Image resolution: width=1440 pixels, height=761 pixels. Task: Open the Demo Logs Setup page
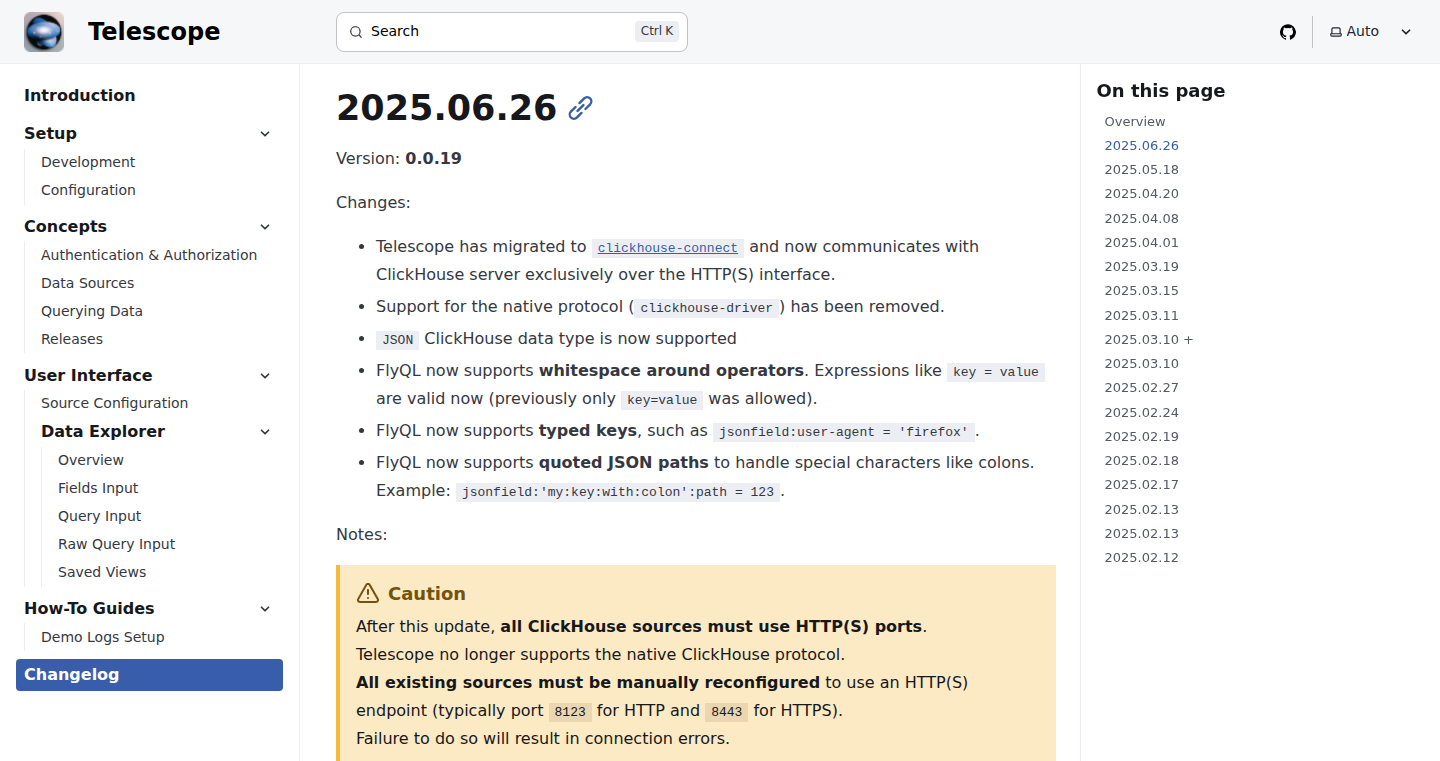pyautogui.click(x=102, y=637)
